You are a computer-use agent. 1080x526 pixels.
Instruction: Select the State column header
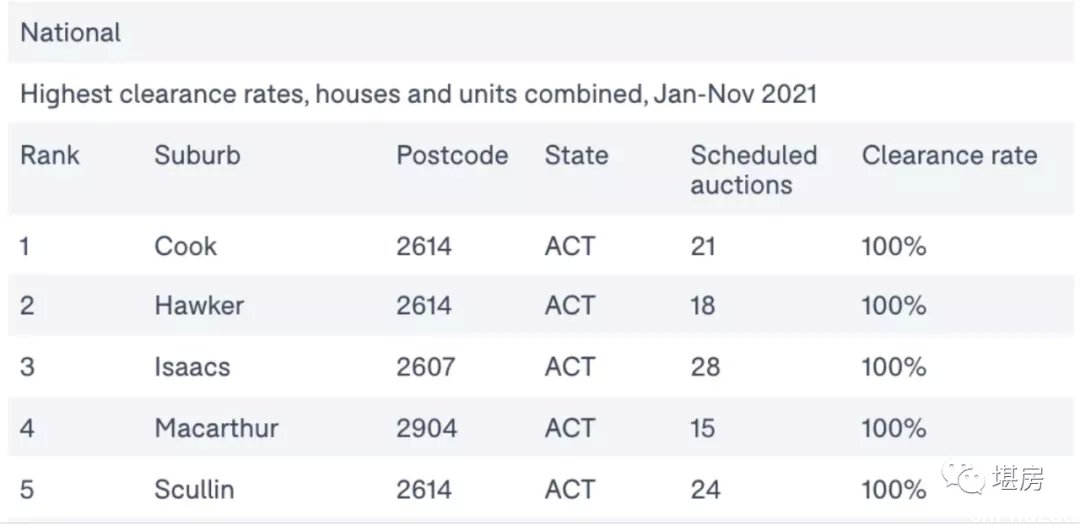(x=576, y=156)
